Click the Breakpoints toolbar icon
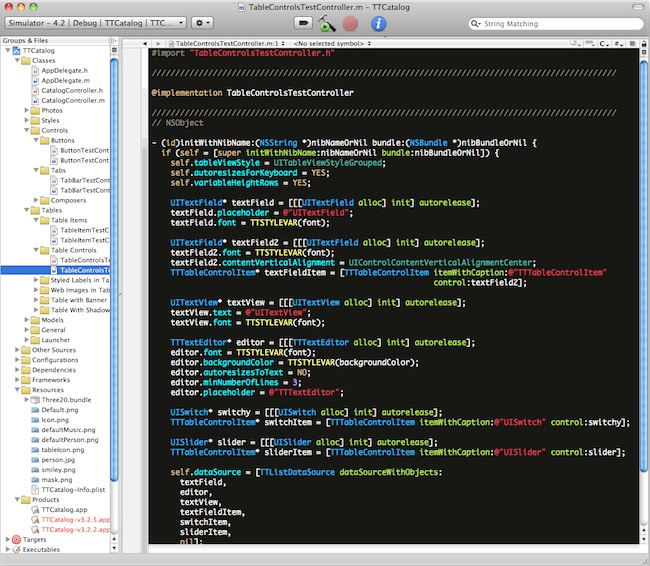 click(302, 22)
